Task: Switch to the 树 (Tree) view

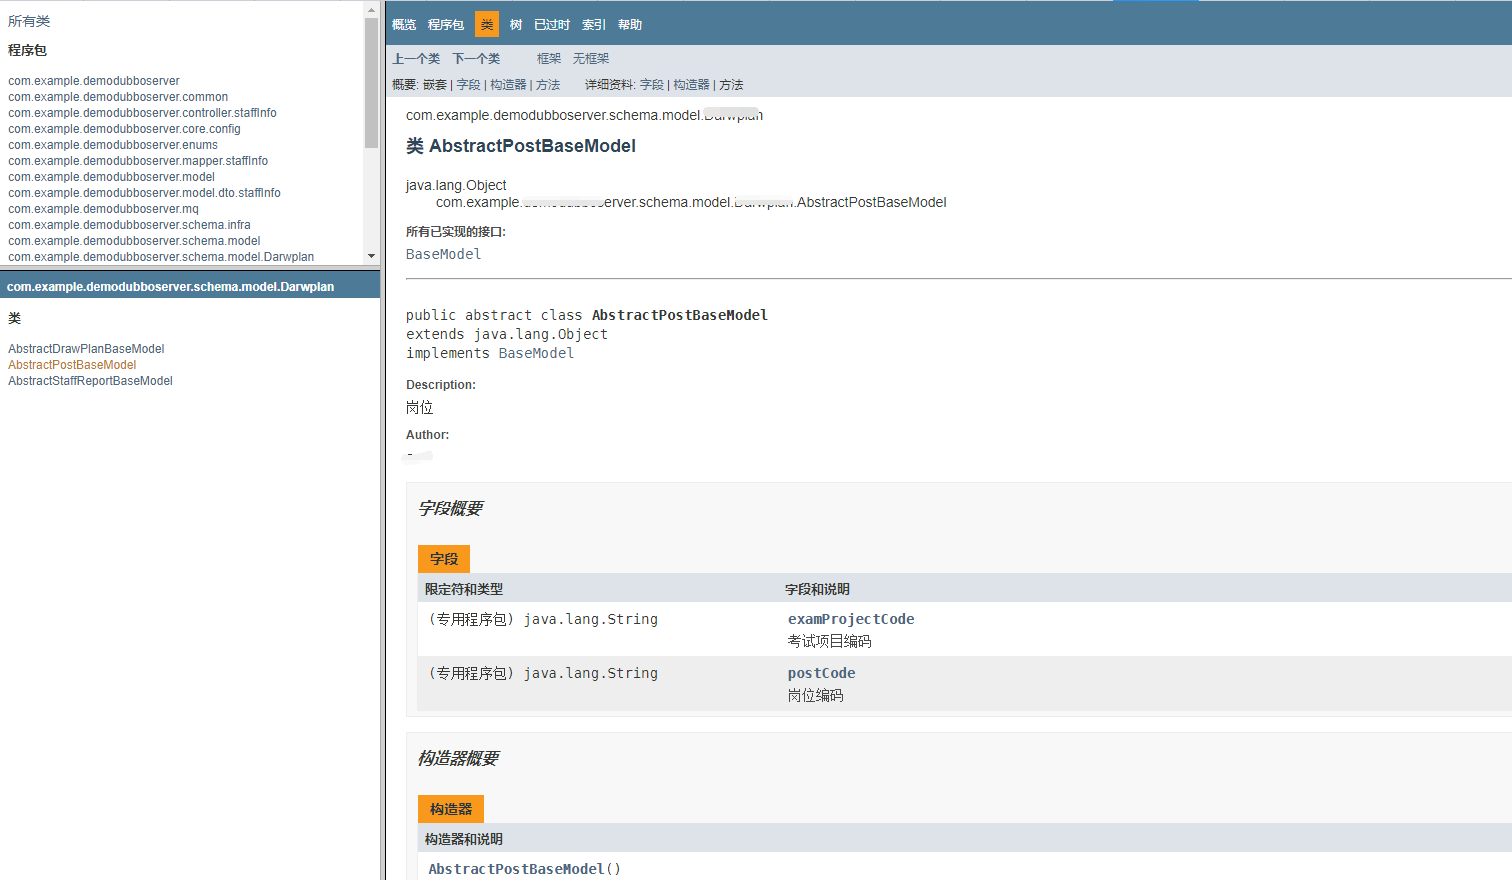Action: 515,24
